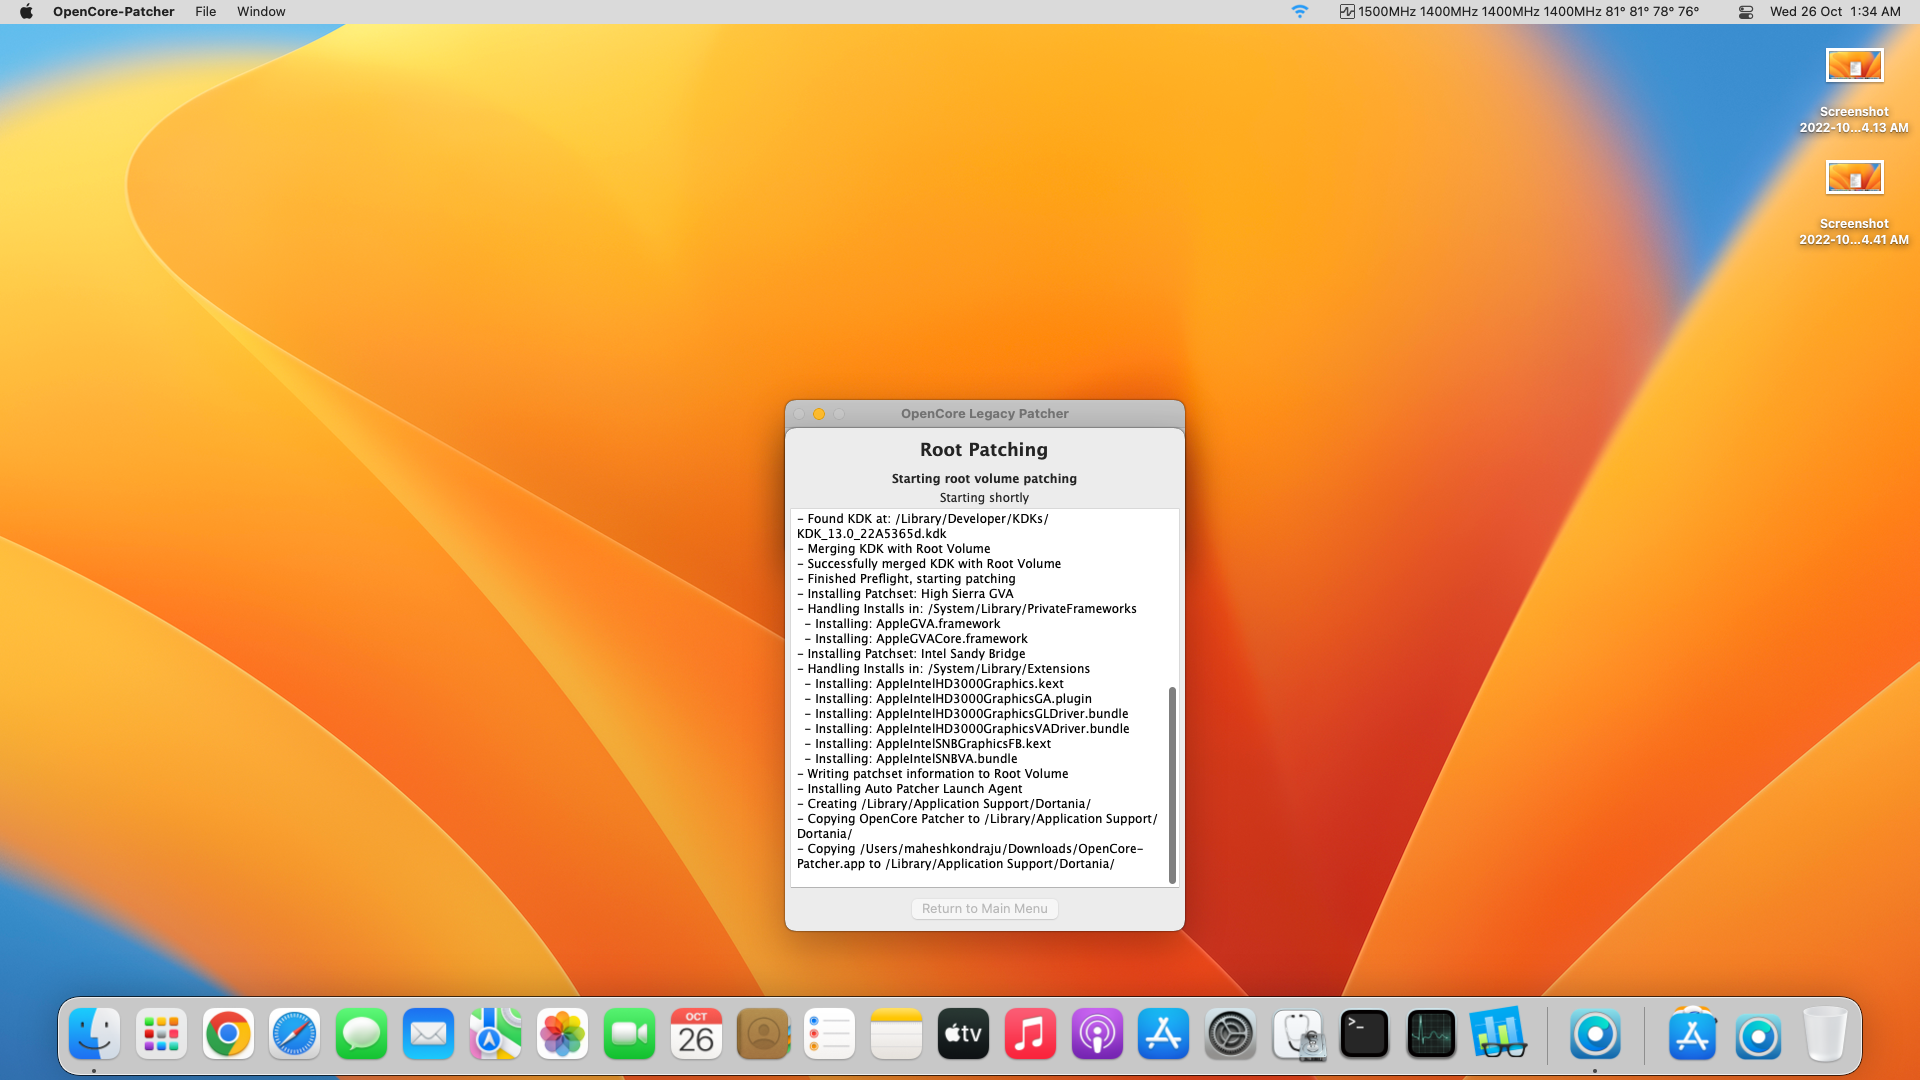
Task: Open System Settings gear icon
Action: 1230,1034
